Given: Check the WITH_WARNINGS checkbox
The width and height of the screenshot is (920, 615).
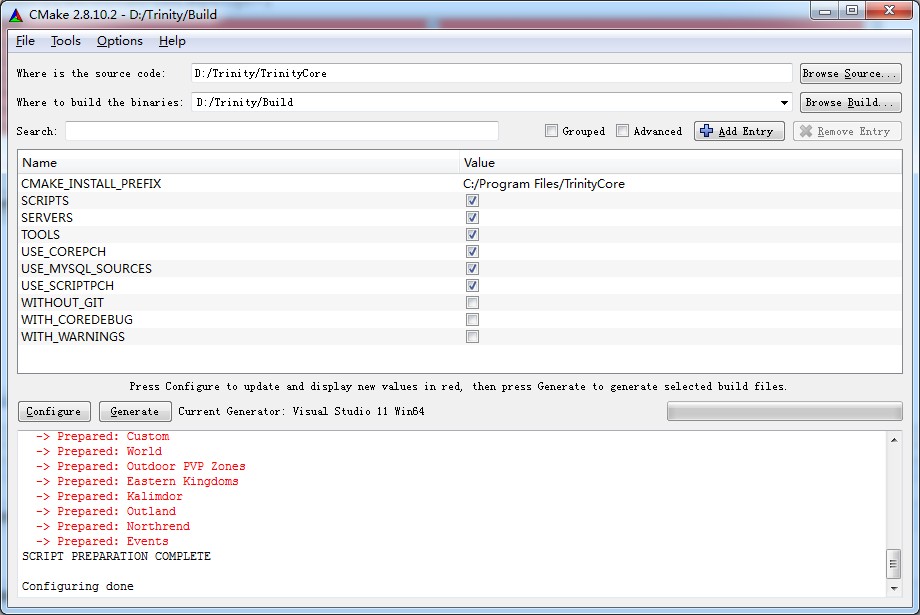Looking at the screenshot, I should coord(472,337).
